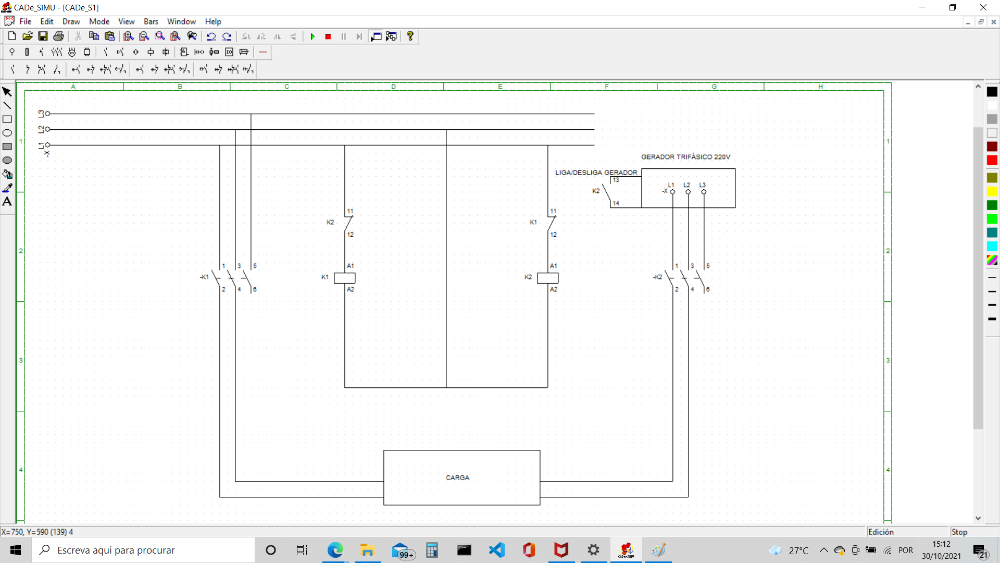Pick the unfilled ellipse tool
Screen dimensions: 1000x563
coord(7,132)
